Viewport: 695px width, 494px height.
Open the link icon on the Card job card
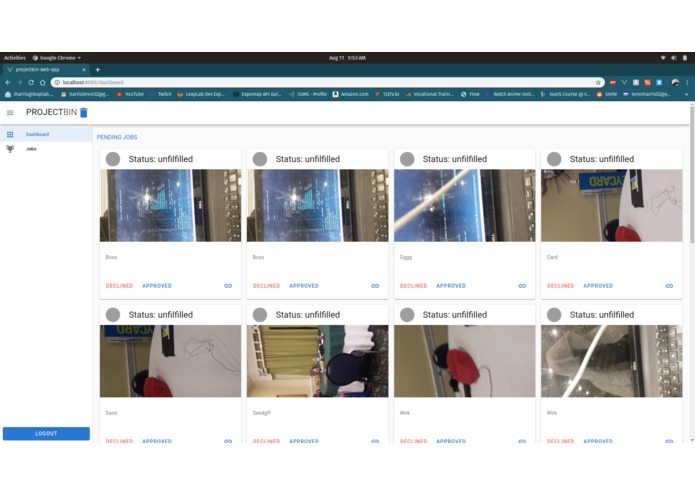click(x=669, y=286)
